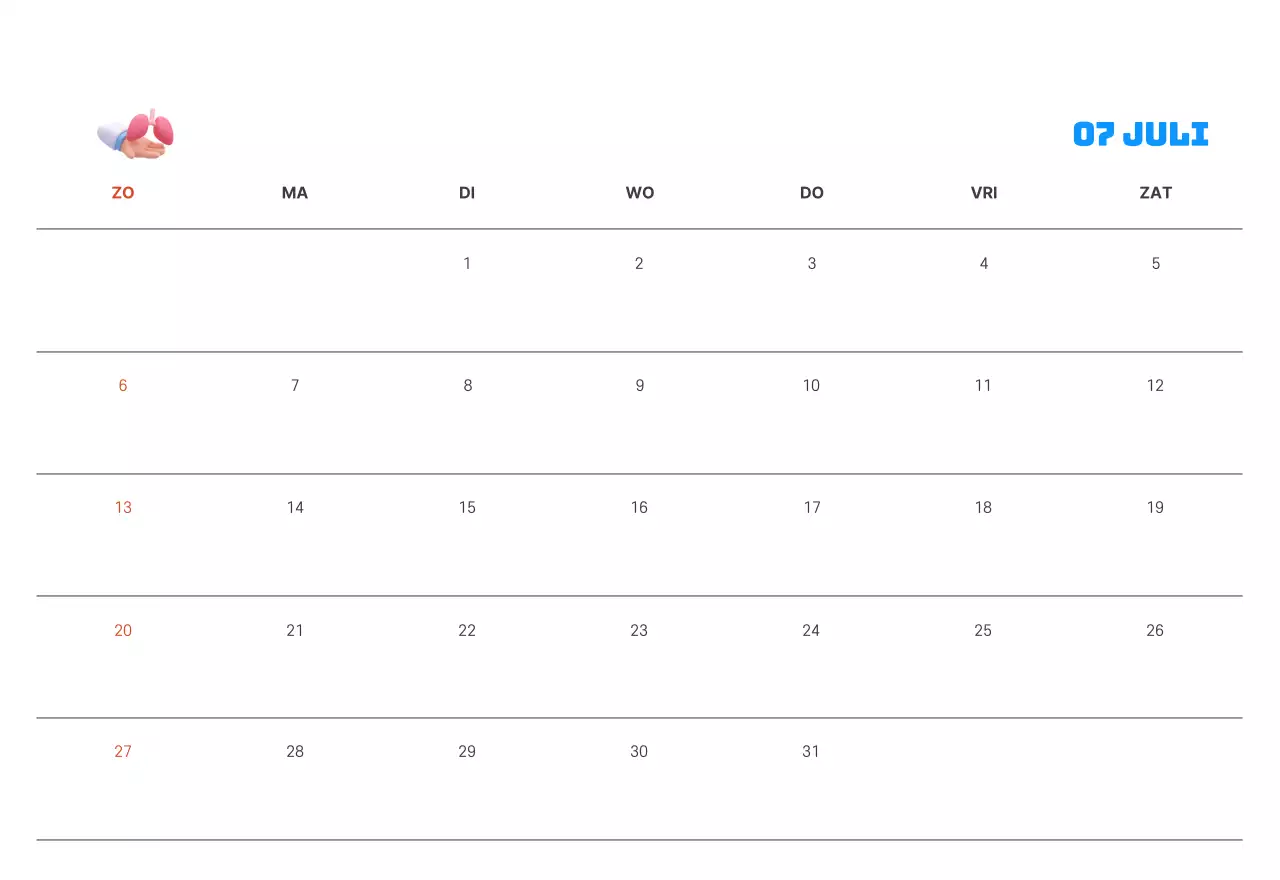1280x880 pixels.
Task: Choose the 31st date cell
Action: pos(811,752)
